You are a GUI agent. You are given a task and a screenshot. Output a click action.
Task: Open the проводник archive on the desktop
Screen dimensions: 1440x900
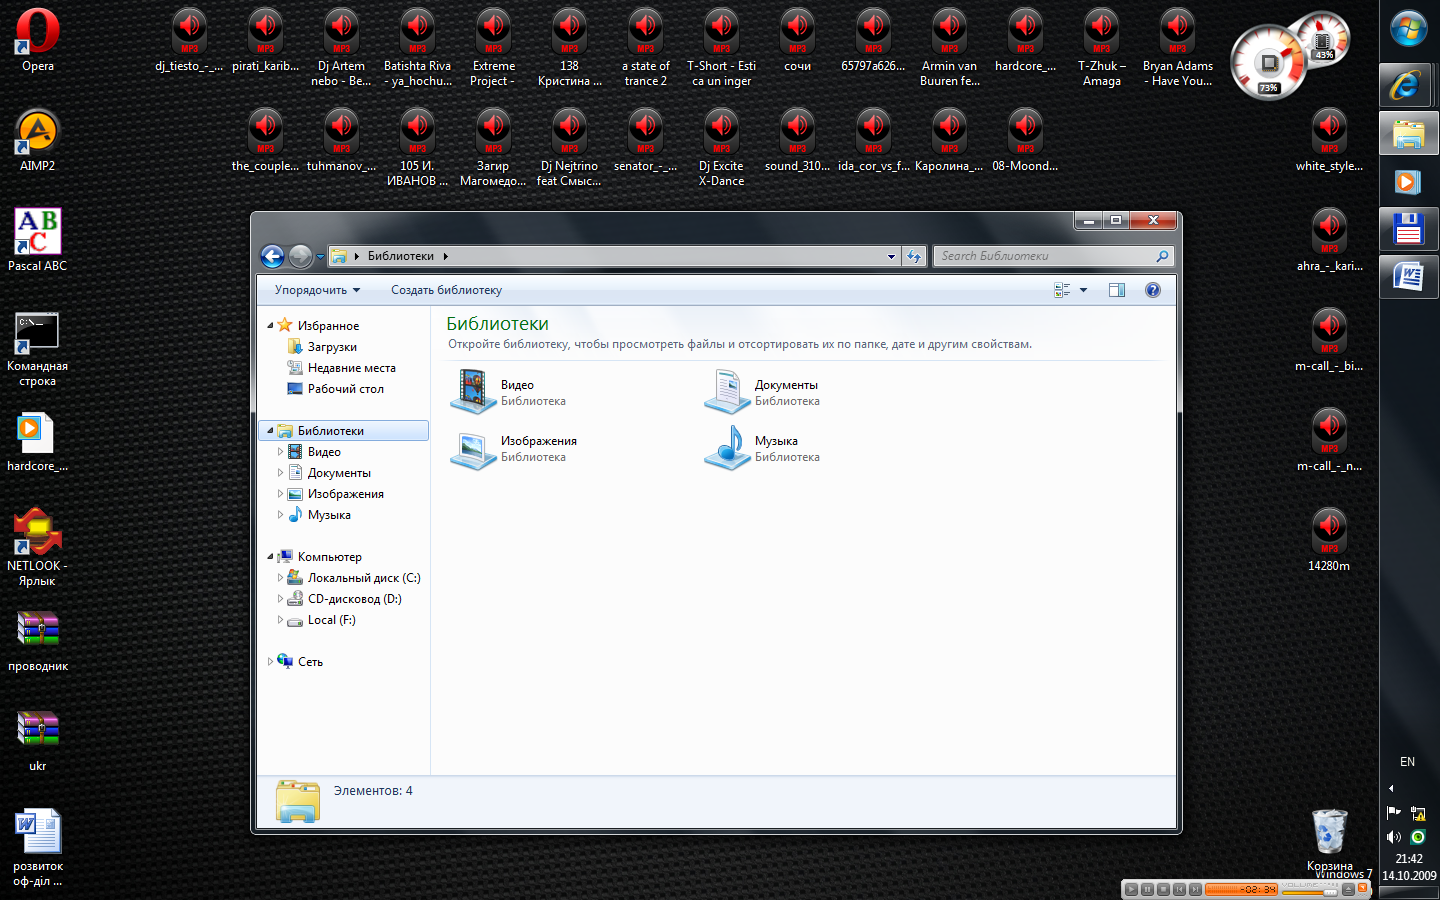[38, 640]
